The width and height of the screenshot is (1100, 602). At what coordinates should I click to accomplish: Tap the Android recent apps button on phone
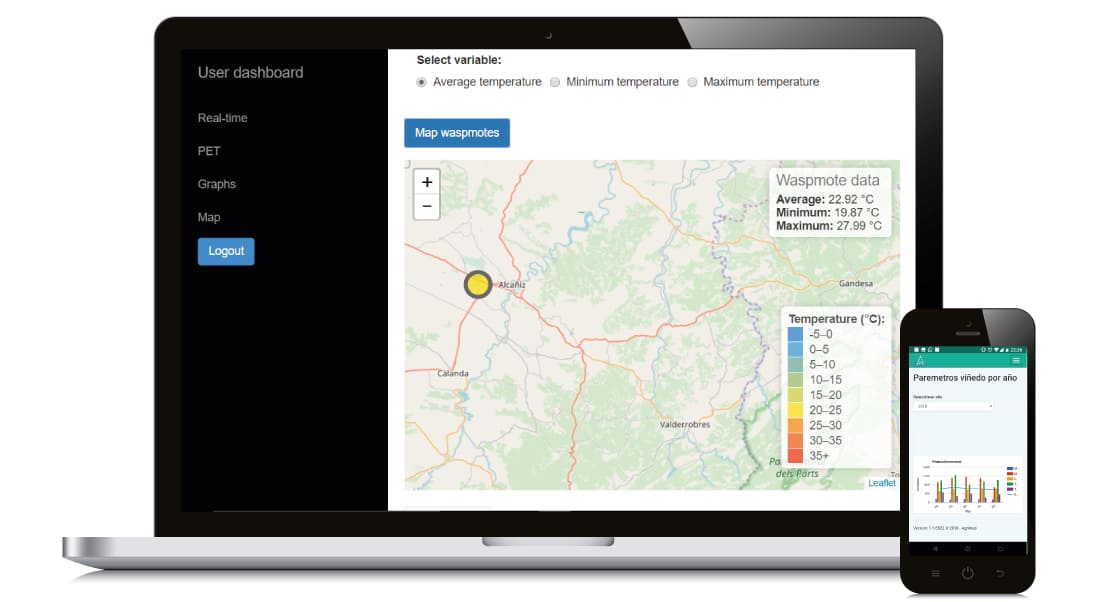[x=1000, y=549]
